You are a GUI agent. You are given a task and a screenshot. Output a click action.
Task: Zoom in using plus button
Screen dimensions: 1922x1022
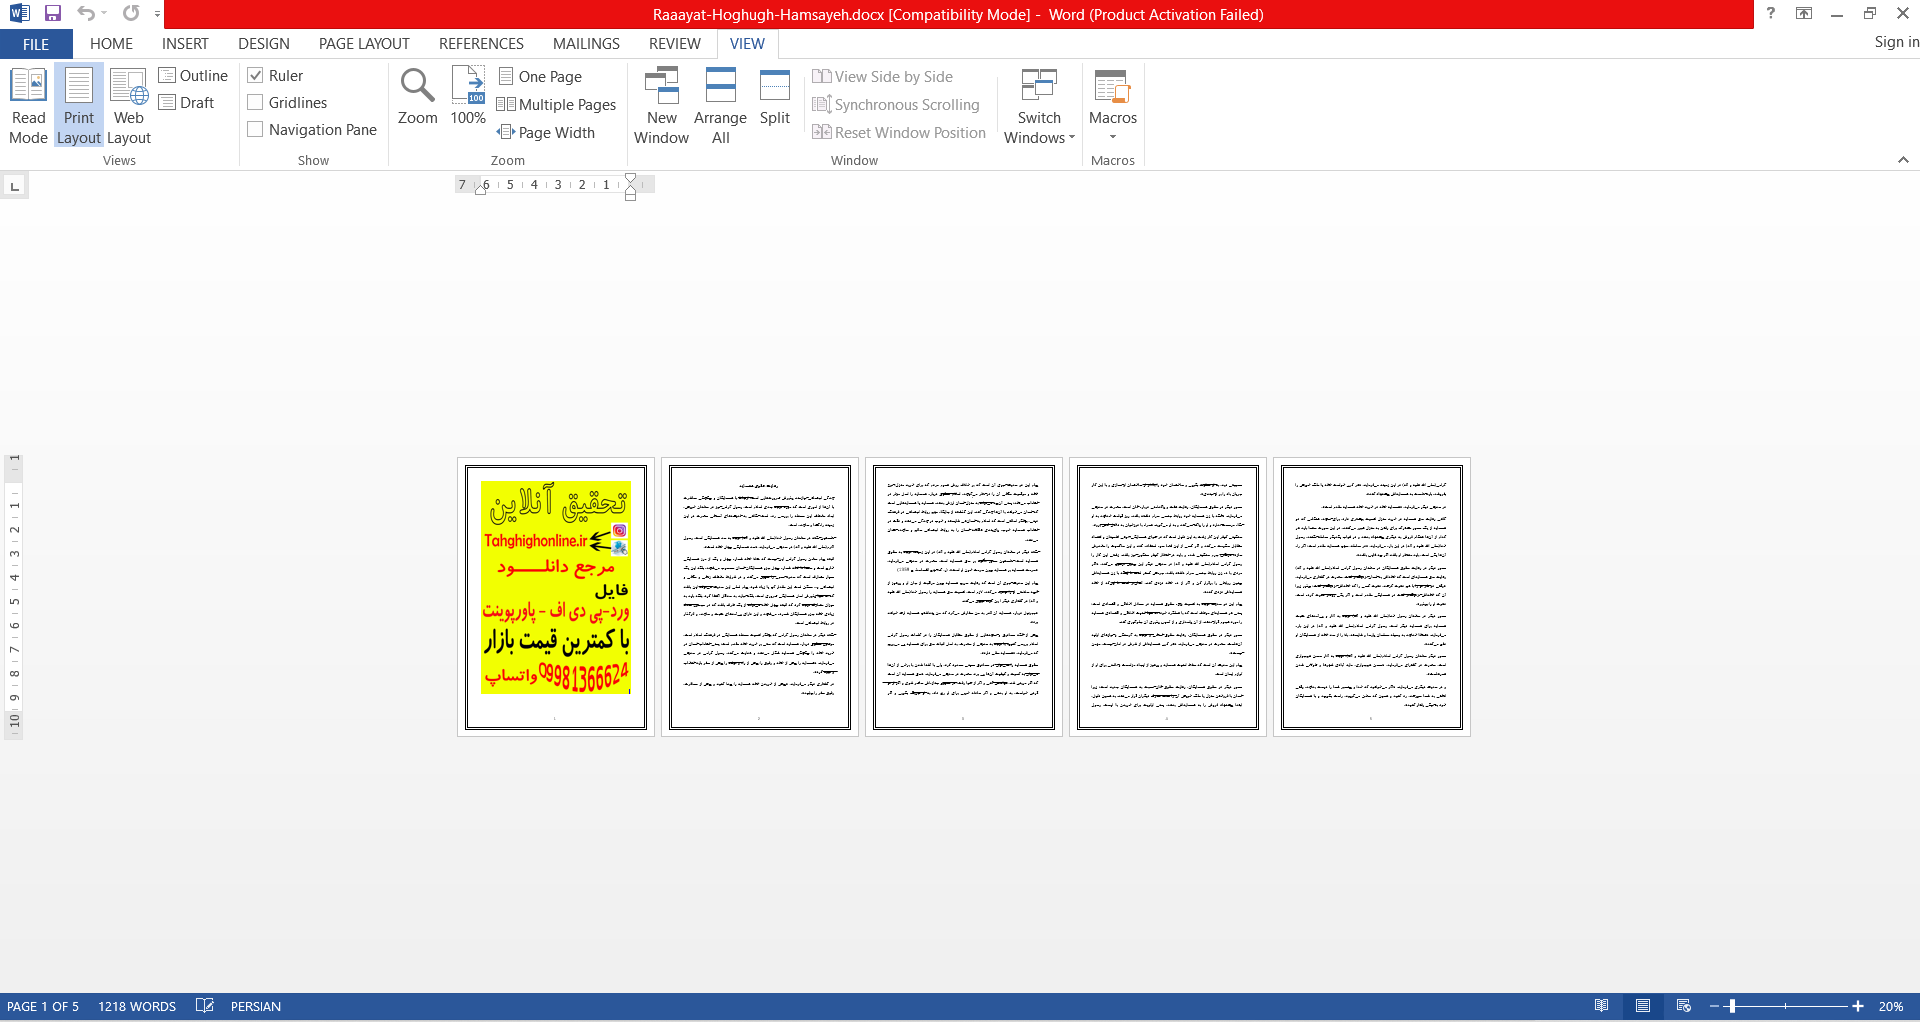coord(1858,1006)
